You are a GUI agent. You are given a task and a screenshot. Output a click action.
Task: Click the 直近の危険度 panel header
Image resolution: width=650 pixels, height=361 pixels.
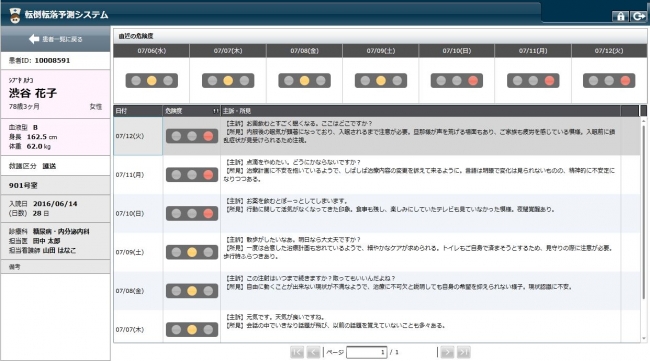pyautogui.click(x=380, y=36)
